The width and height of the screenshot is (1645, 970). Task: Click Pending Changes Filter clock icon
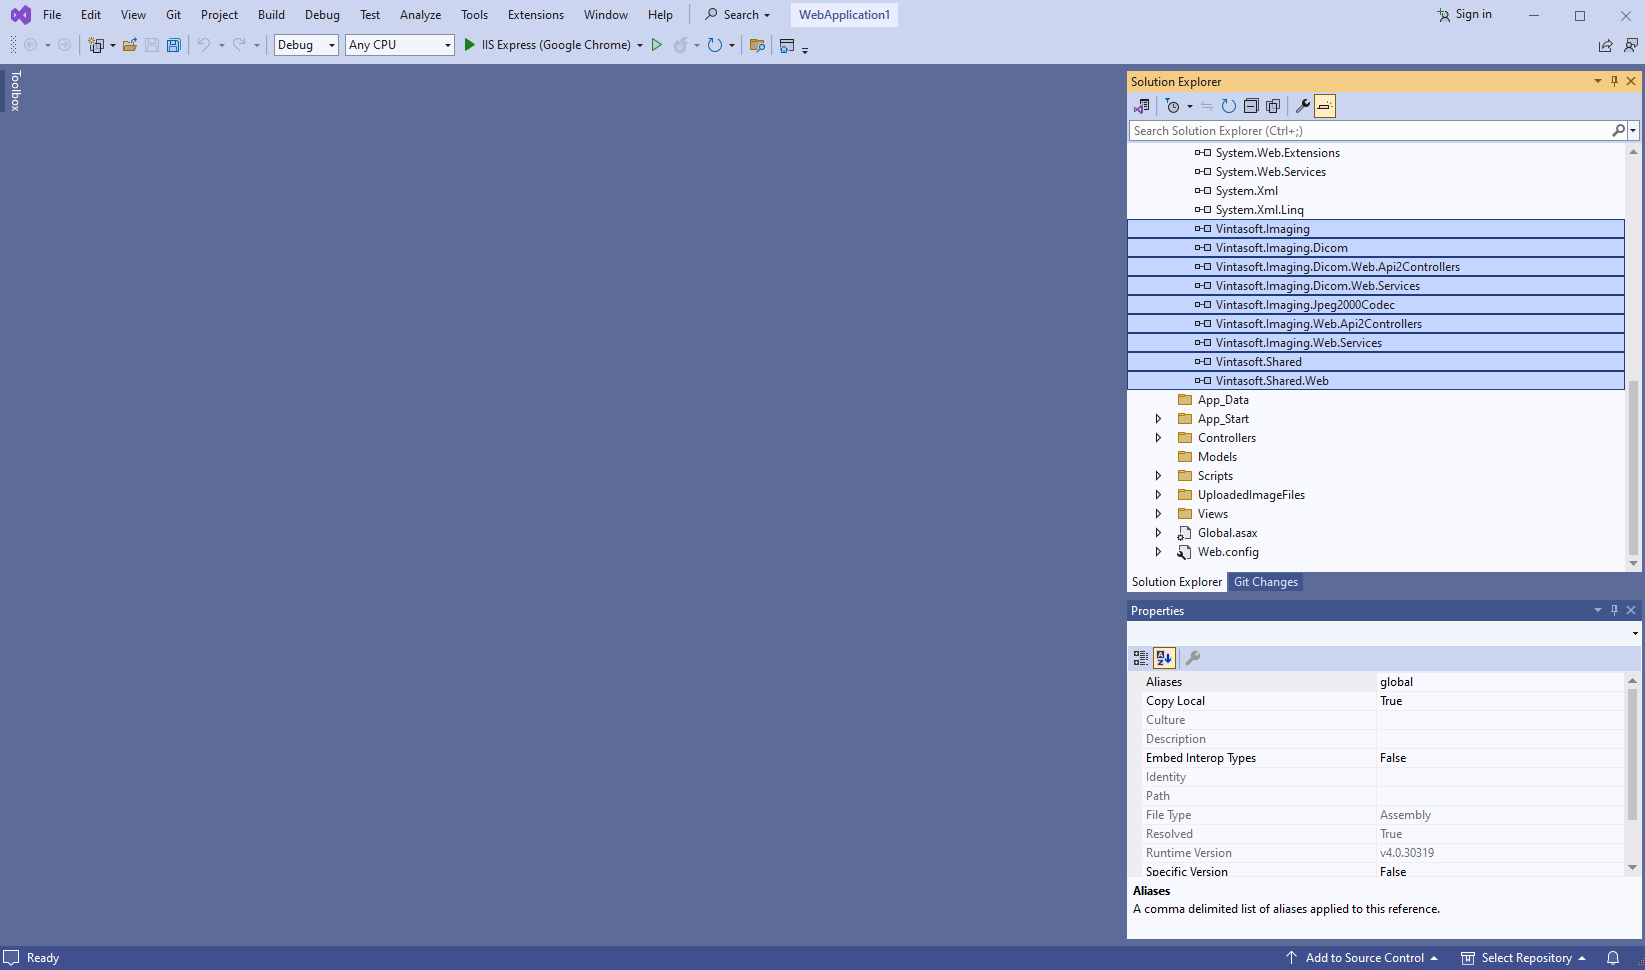coord(1173,106)
